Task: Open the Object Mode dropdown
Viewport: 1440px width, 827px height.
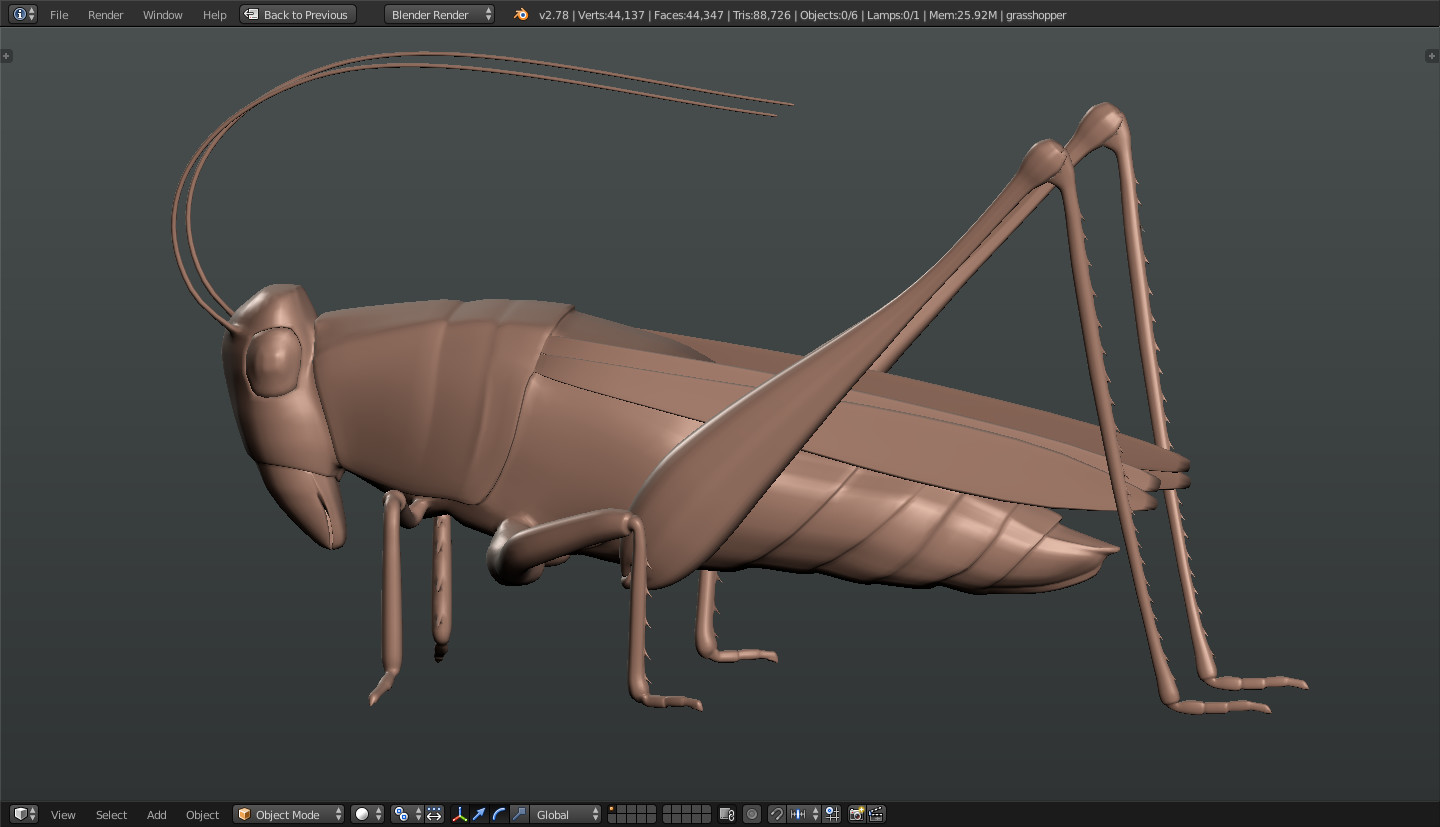Action: tap(289, 814)
